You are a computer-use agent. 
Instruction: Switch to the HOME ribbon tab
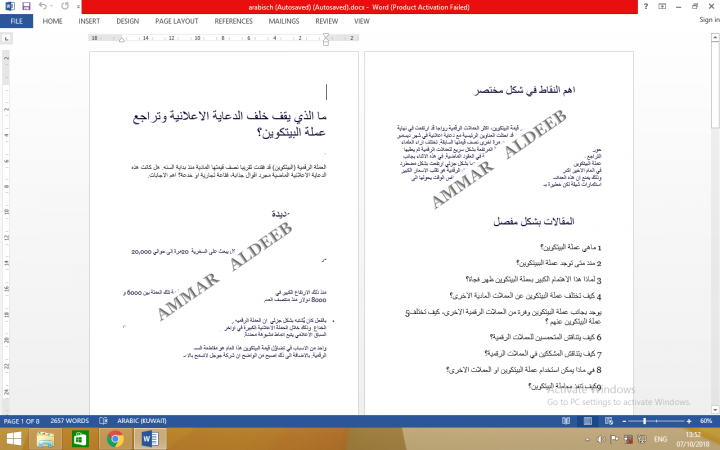(52, 21)
